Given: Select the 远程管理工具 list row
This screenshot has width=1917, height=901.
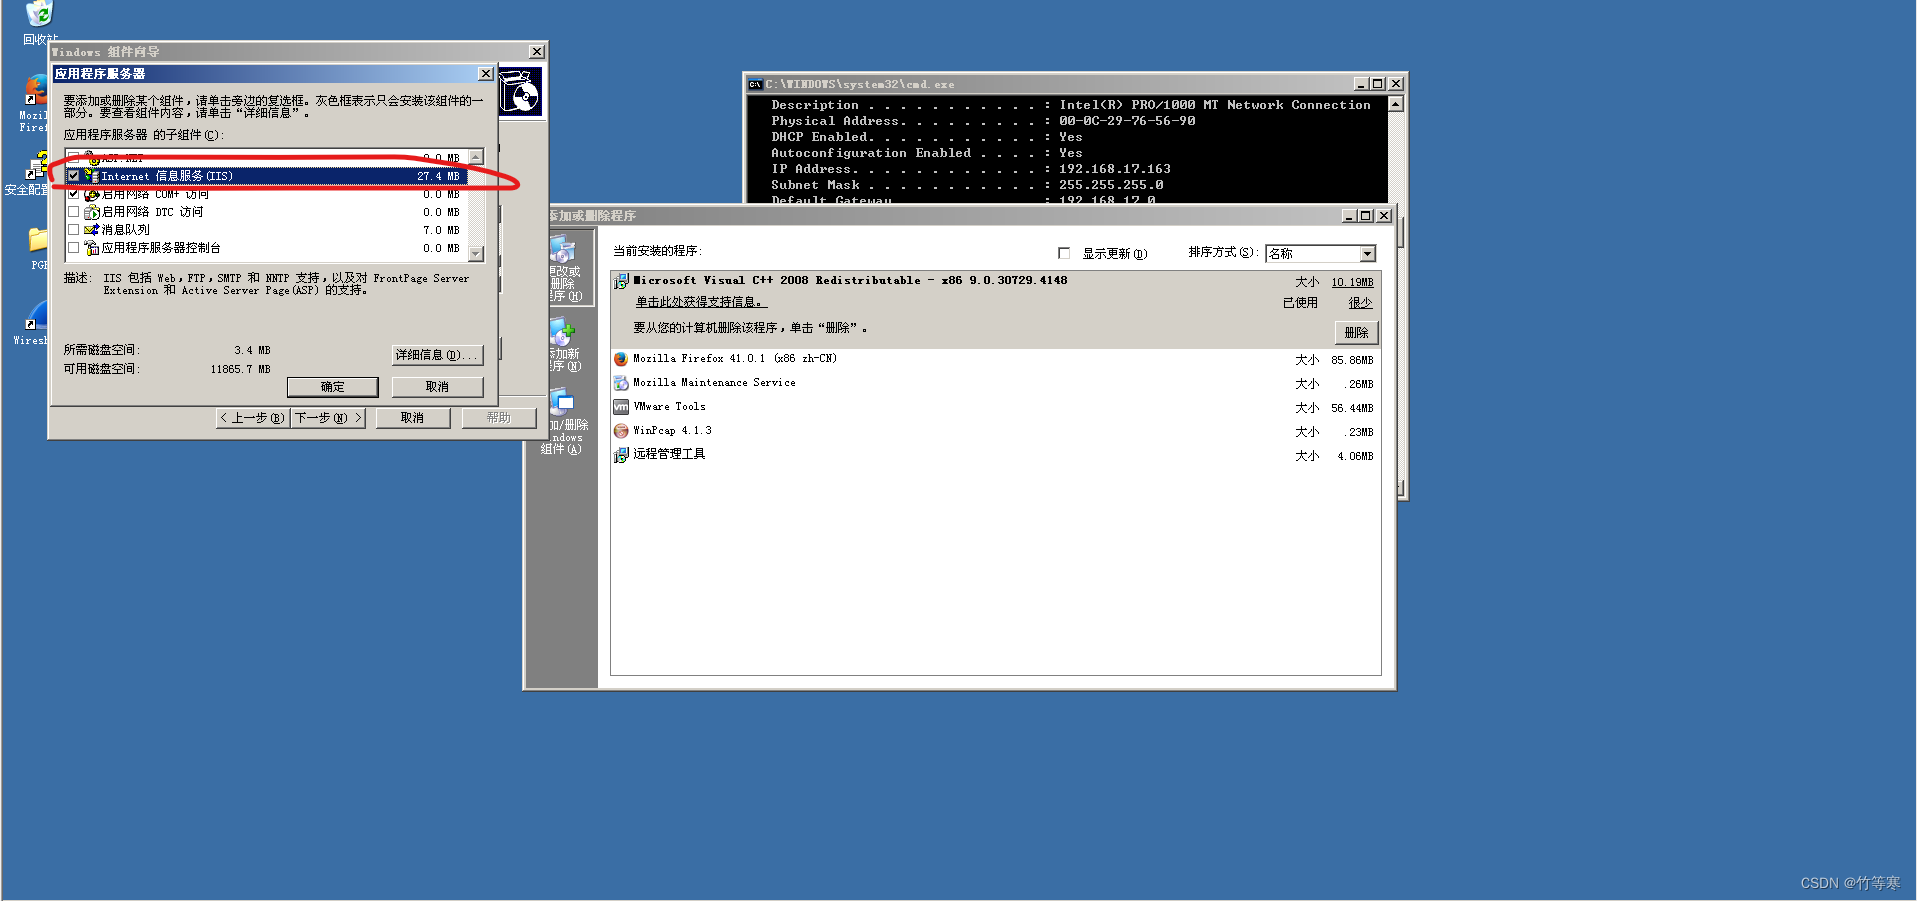Looking at the screenshot, I should point(995,455).
